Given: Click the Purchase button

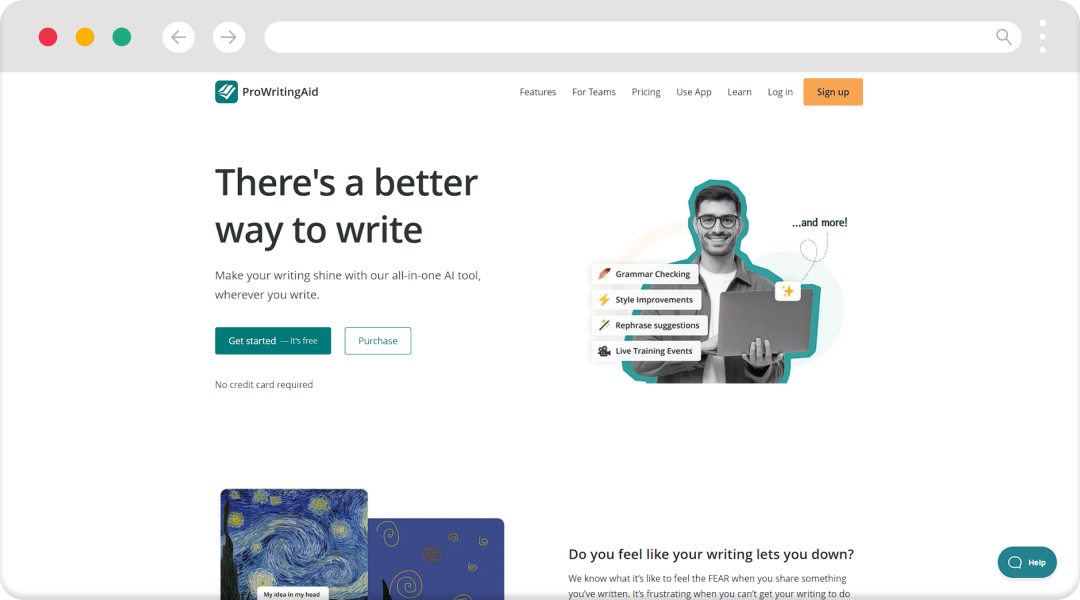Looking at the screenshot, I should [377, 340].
